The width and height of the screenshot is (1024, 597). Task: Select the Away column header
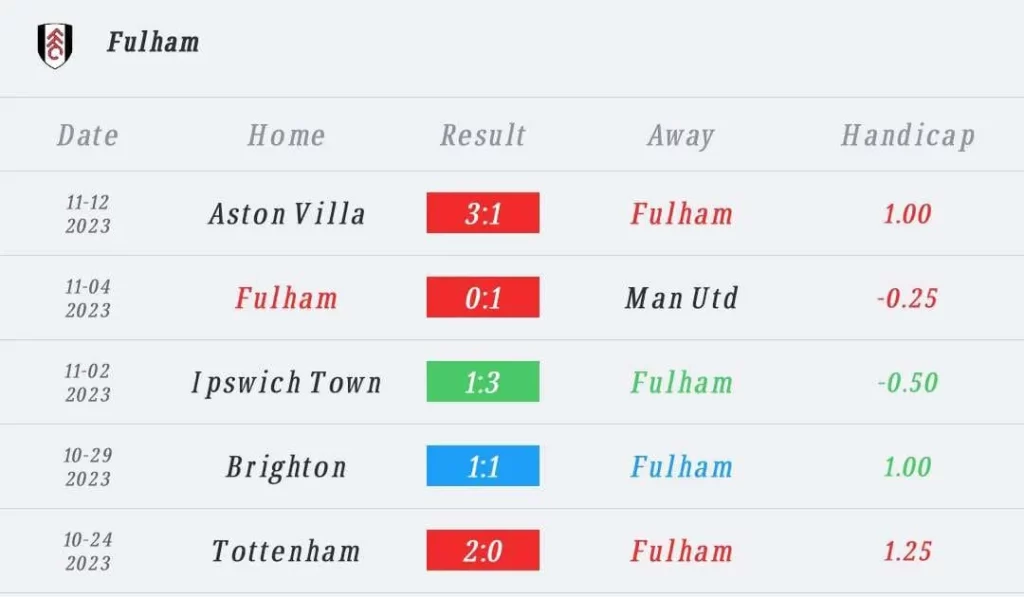click(x=681, y=137)
